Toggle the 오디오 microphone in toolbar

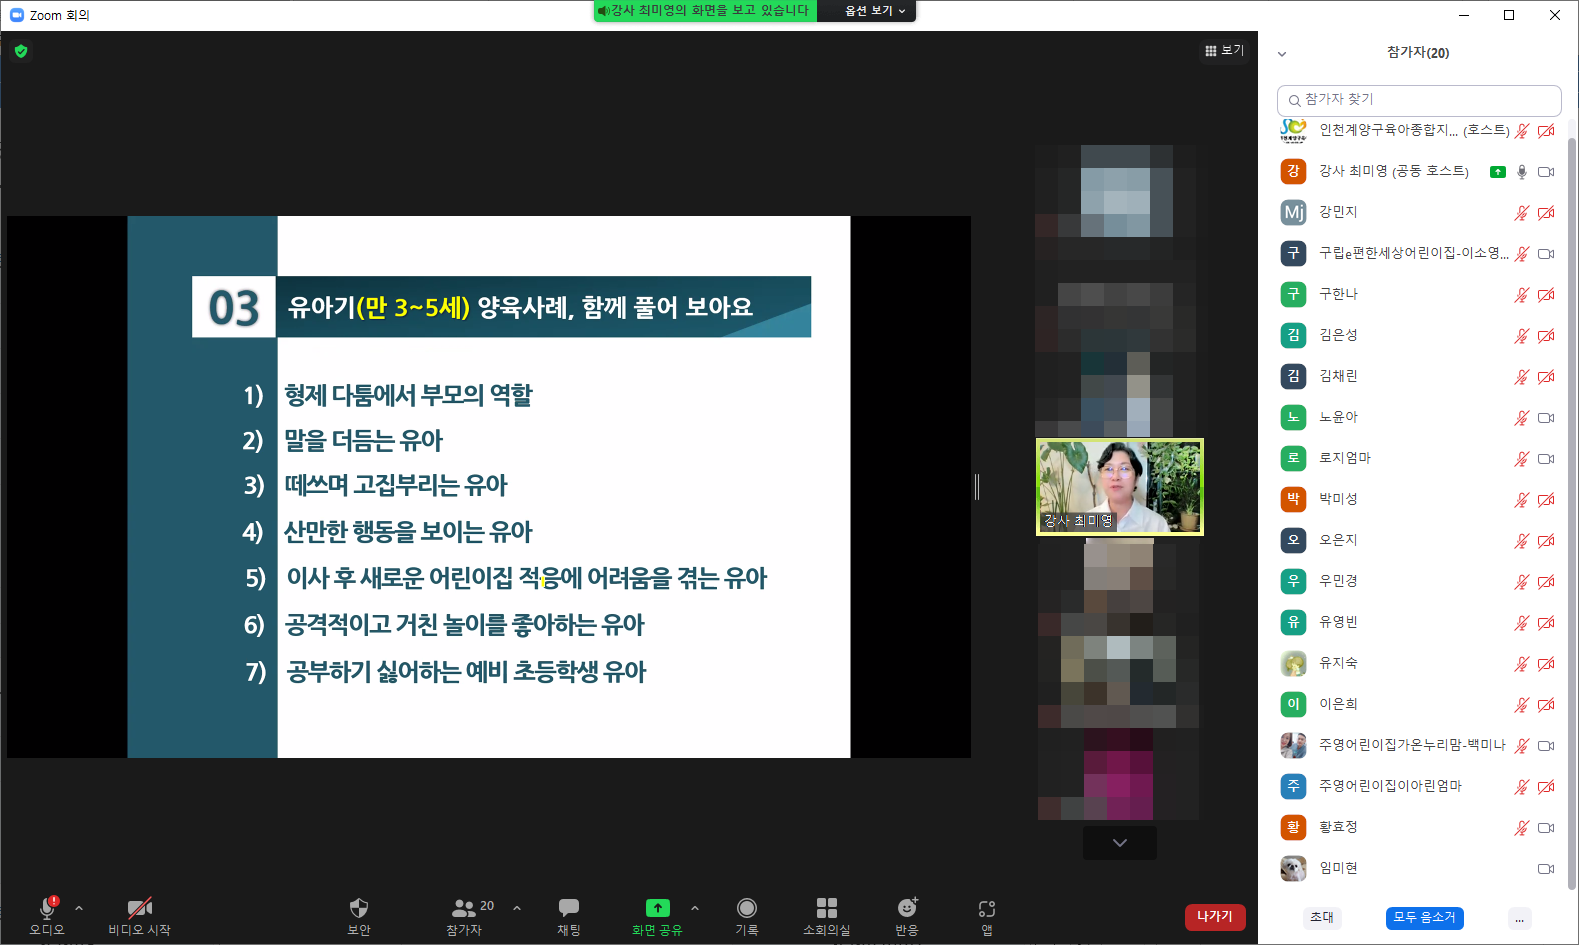coord(46,909)
